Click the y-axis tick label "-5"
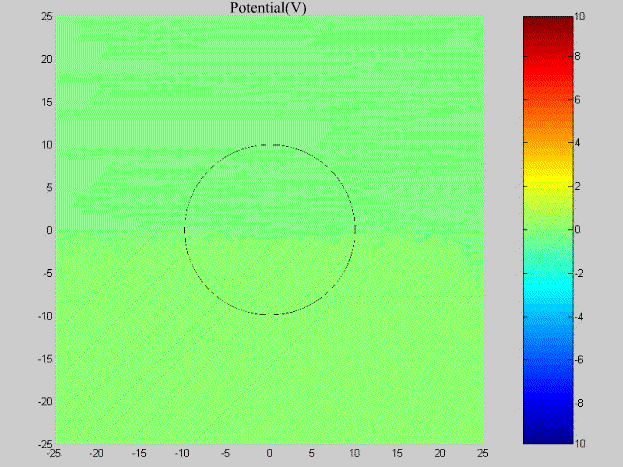The height and width of the screenshot is (467, 623). click(x=48, y=273)
